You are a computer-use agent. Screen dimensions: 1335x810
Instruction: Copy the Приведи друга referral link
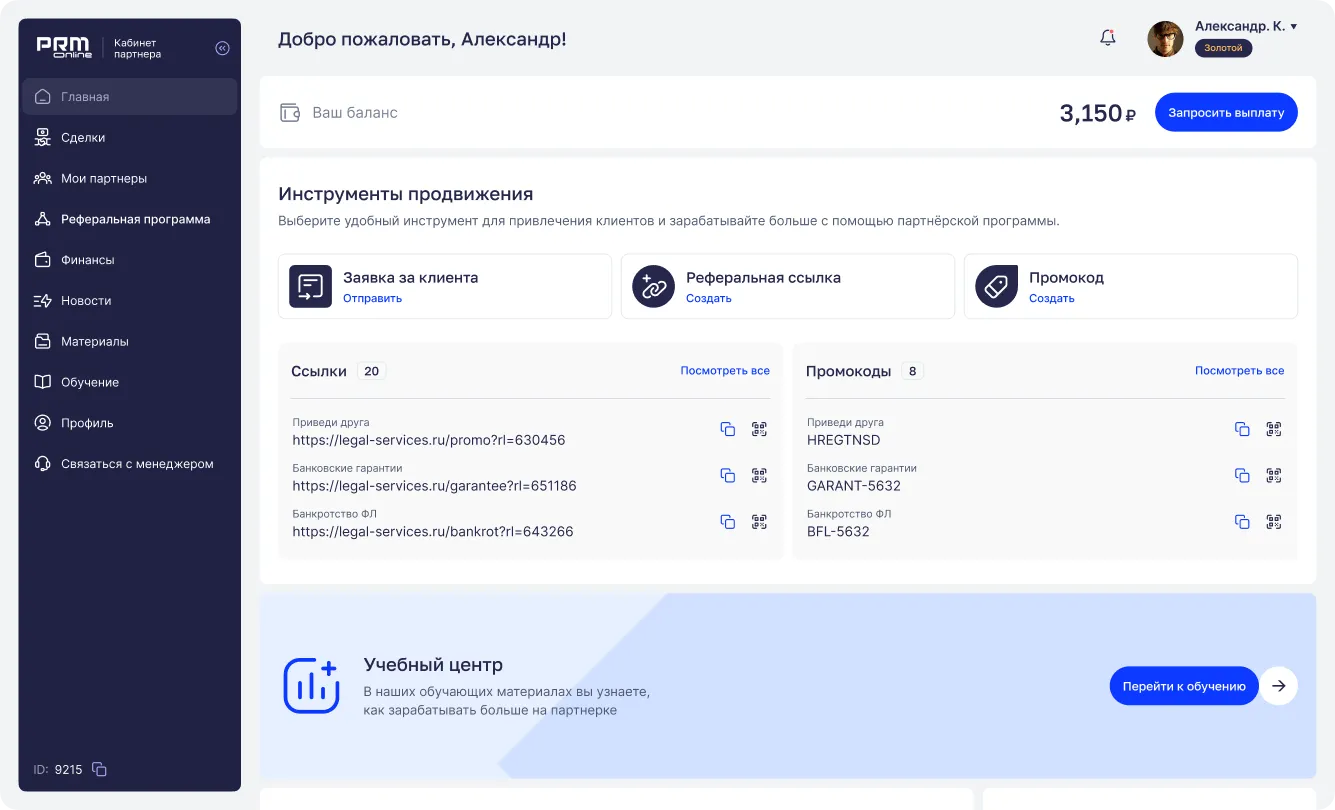(728, 429)
